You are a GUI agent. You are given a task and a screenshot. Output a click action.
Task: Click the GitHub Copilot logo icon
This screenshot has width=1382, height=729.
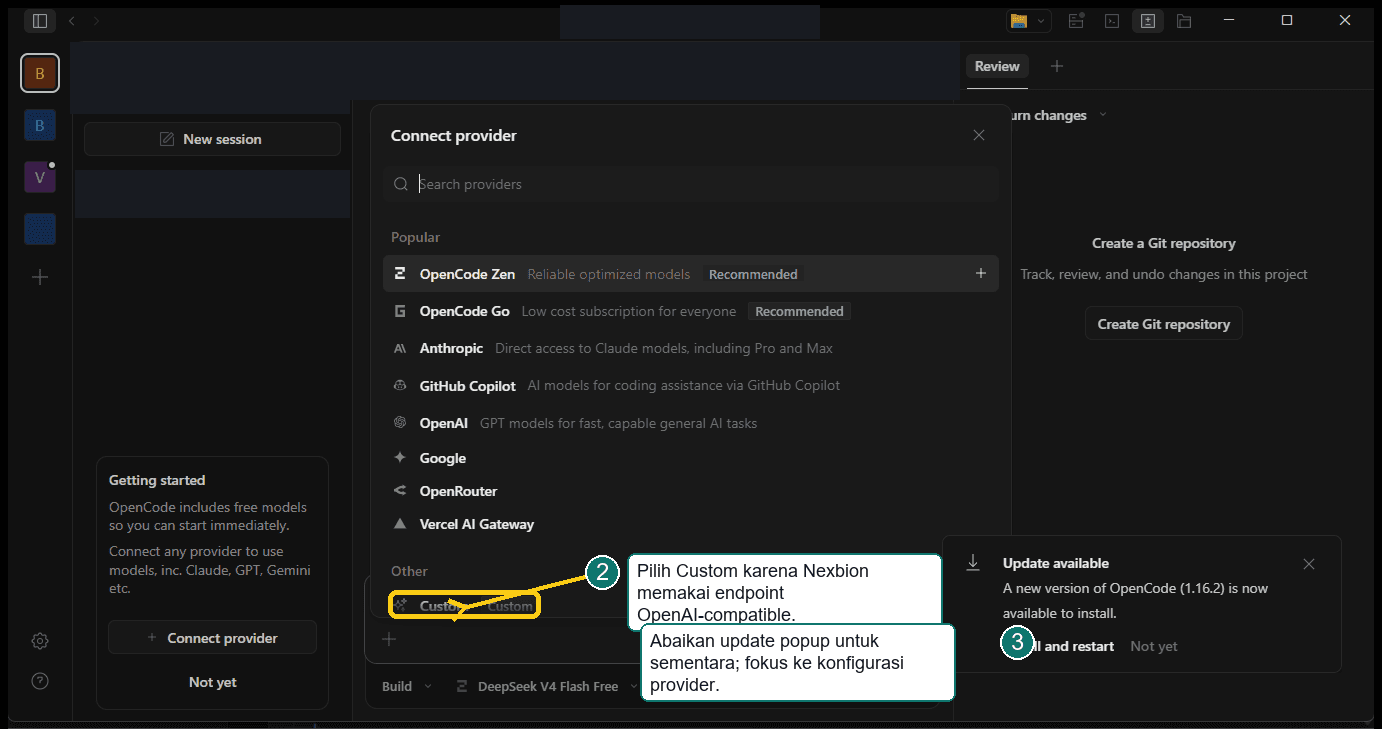[400, 385]
